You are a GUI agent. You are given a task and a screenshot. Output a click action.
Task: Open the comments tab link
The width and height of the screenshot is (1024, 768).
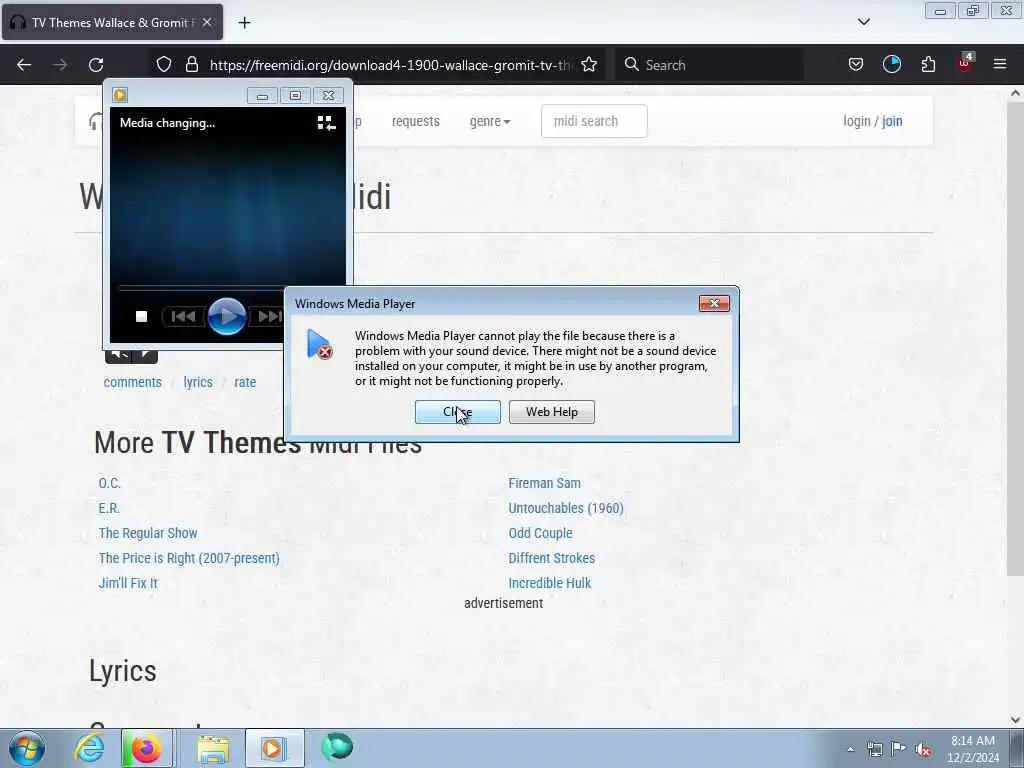pyautogui.click(x=133, y=382)
